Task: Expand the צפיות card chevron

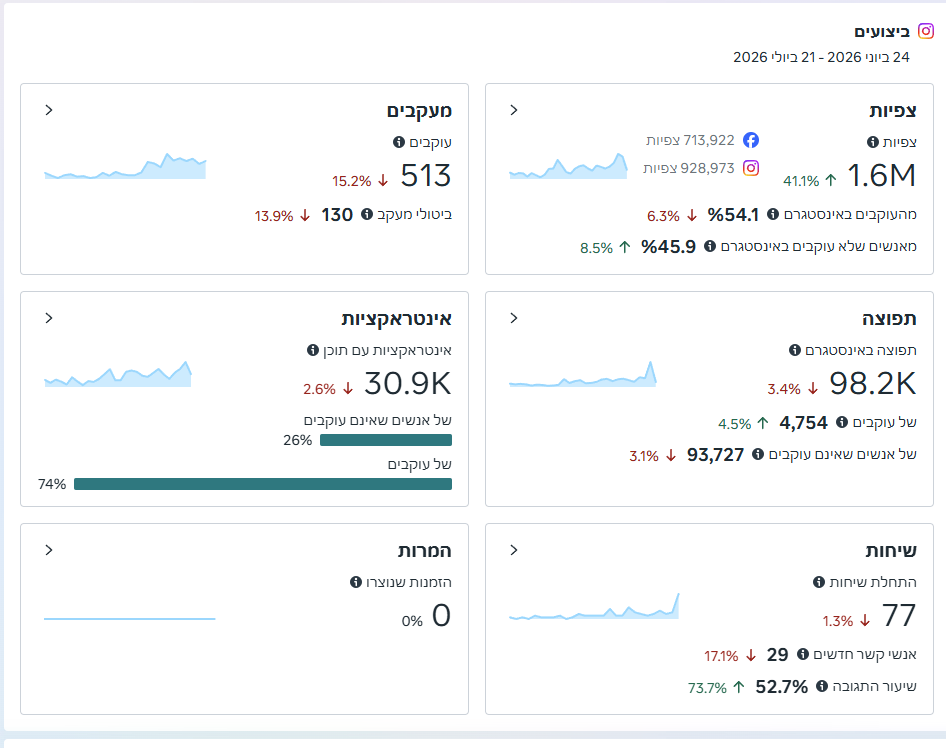Action: pos(514,110)
